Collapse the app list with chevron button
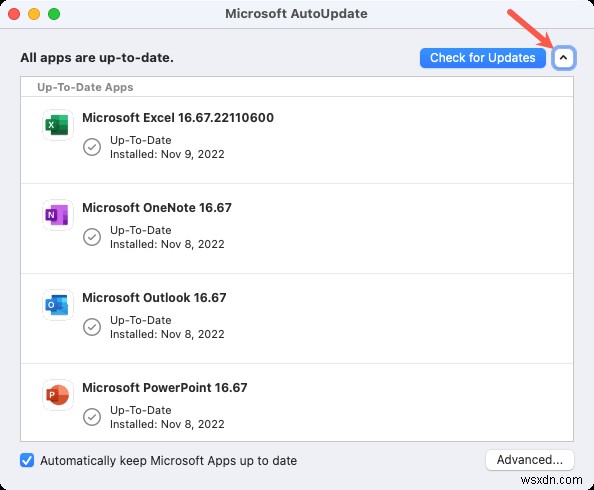The width and height of the screenshot is (594, 490). (x=563, y=58)
